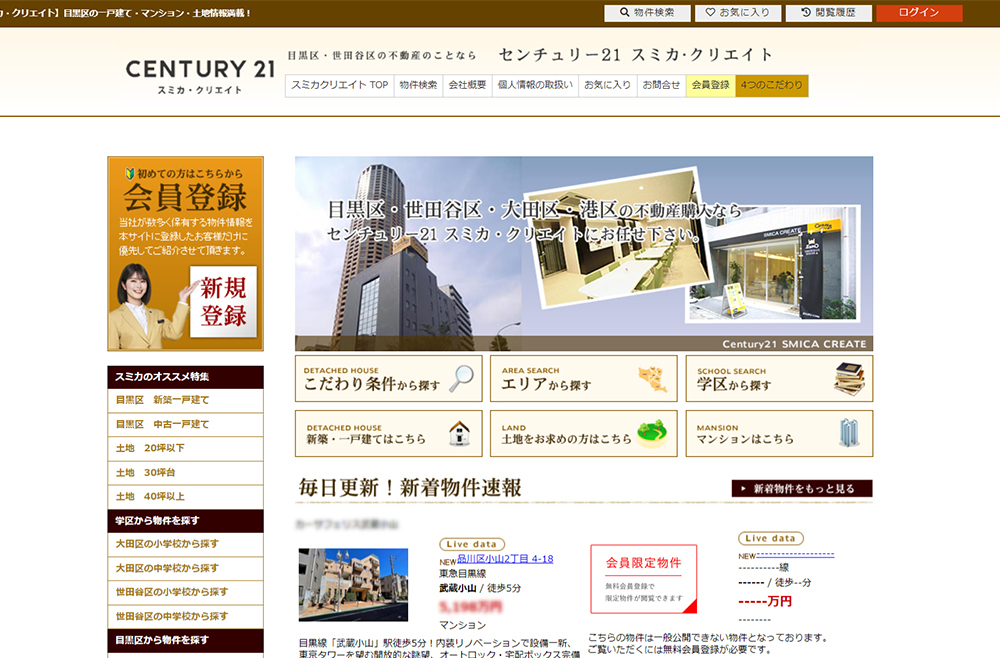The width and height of the screenshot is (1000, 658).
Task: Click the books icon on 学区から探す banner
Action: coord(849,379)
